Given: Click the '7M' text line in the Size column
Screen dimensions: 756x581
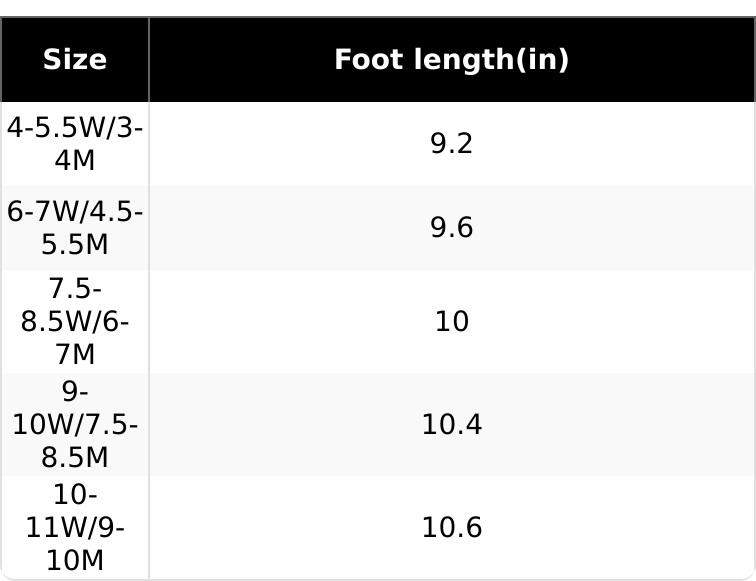Looking at the screenshot, I should point(75,354).
